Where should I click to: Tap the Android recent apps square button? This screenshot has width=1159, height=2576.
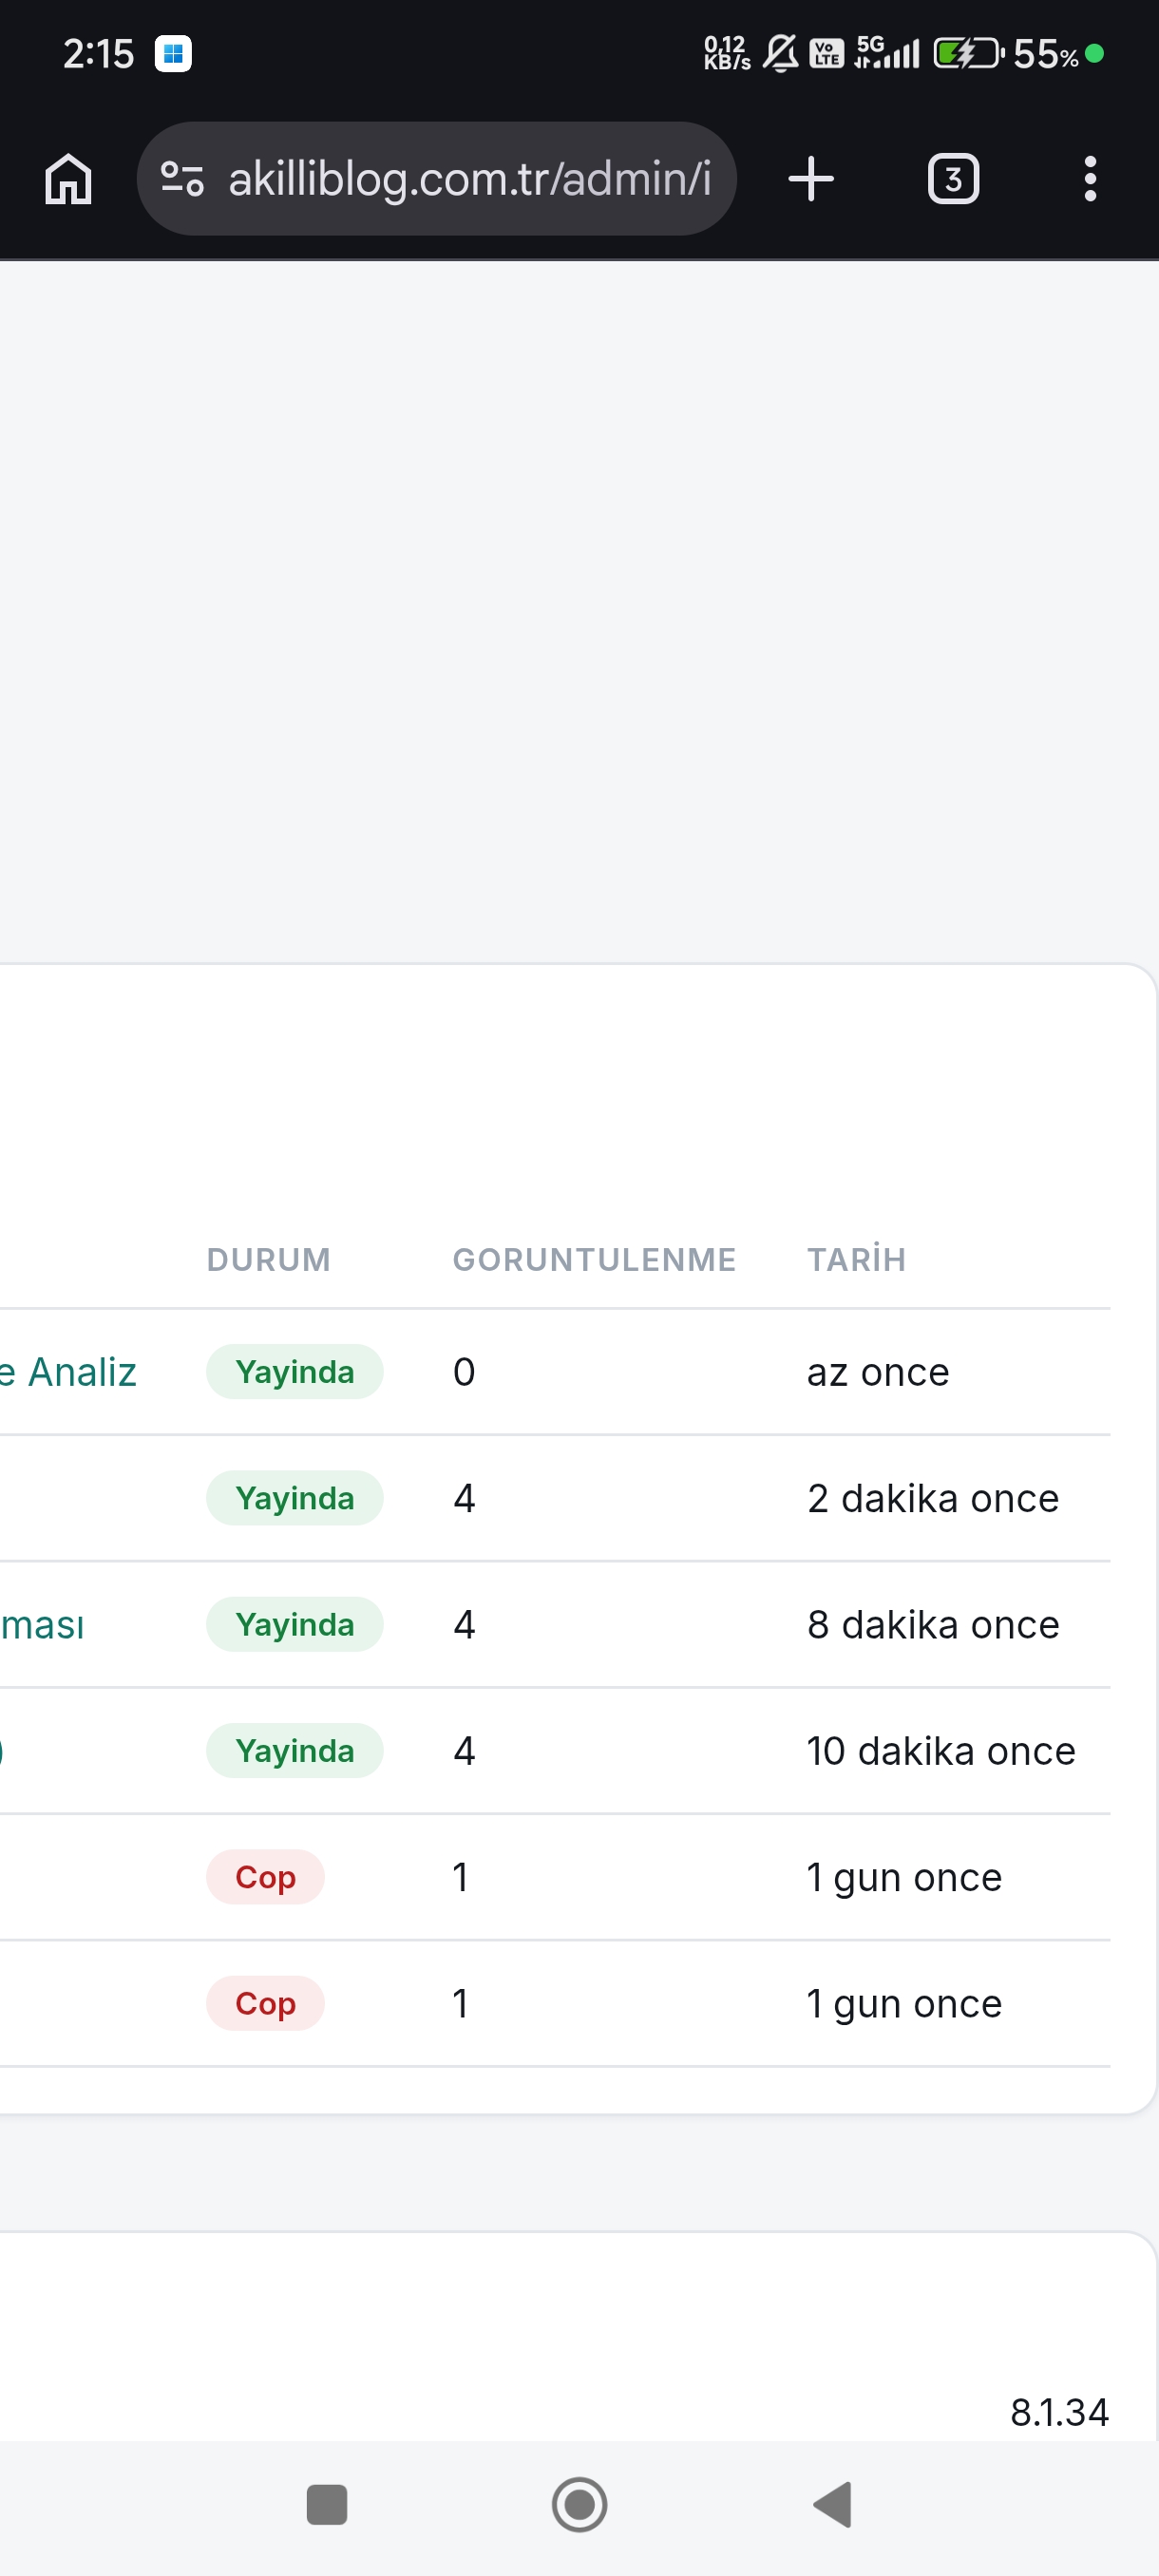327,2504
